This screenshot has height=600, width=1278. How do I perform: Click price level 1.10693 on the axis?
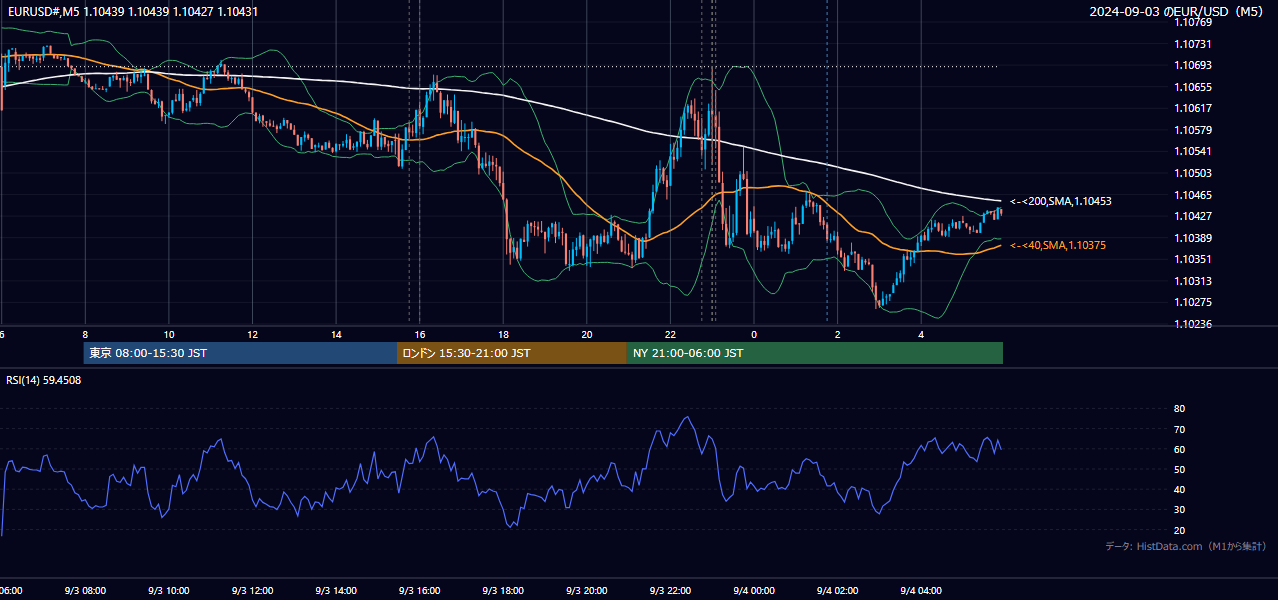pos(1193,65)
